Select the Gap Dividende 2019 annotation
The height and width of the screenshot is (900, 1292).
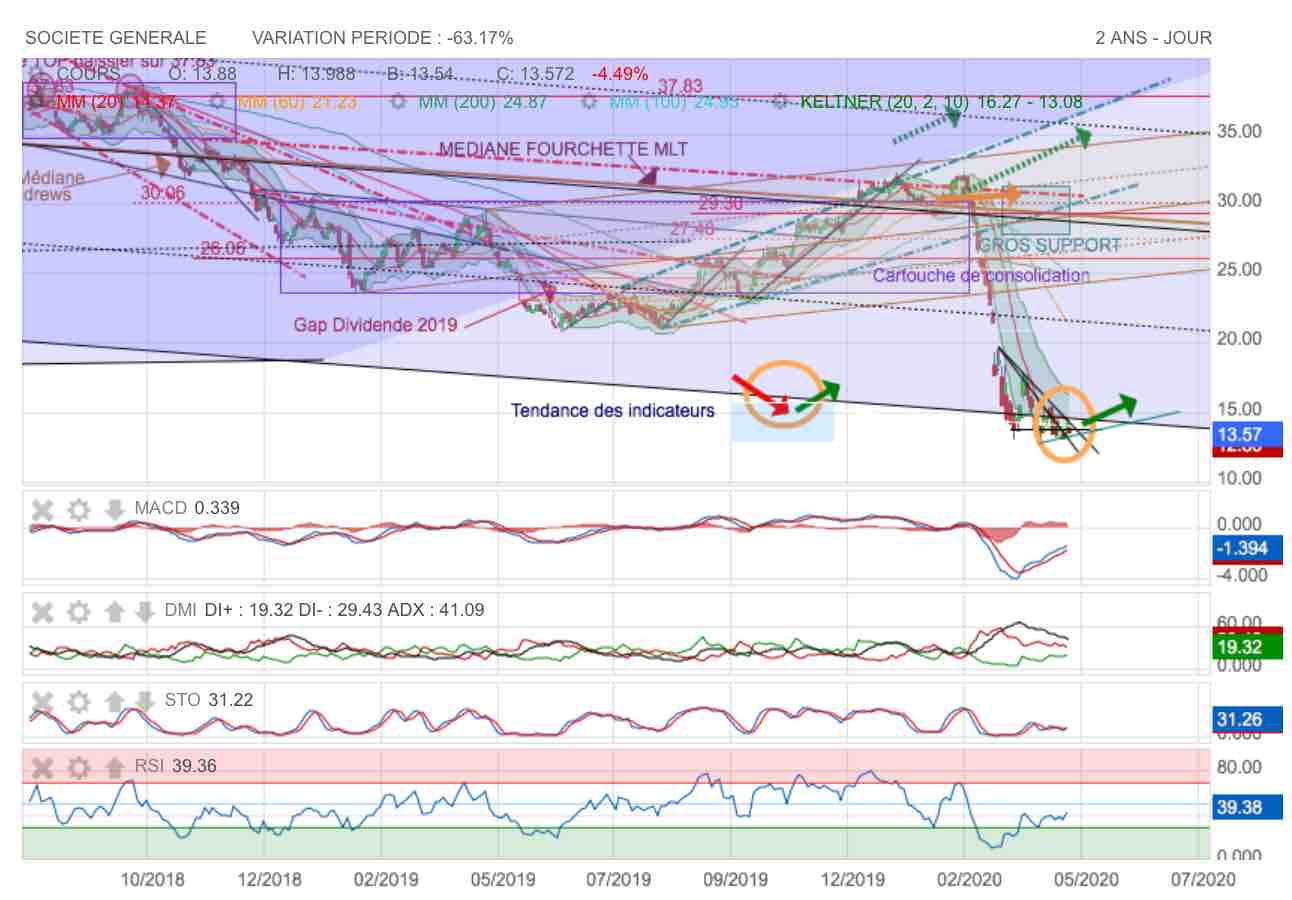point(375,324)
